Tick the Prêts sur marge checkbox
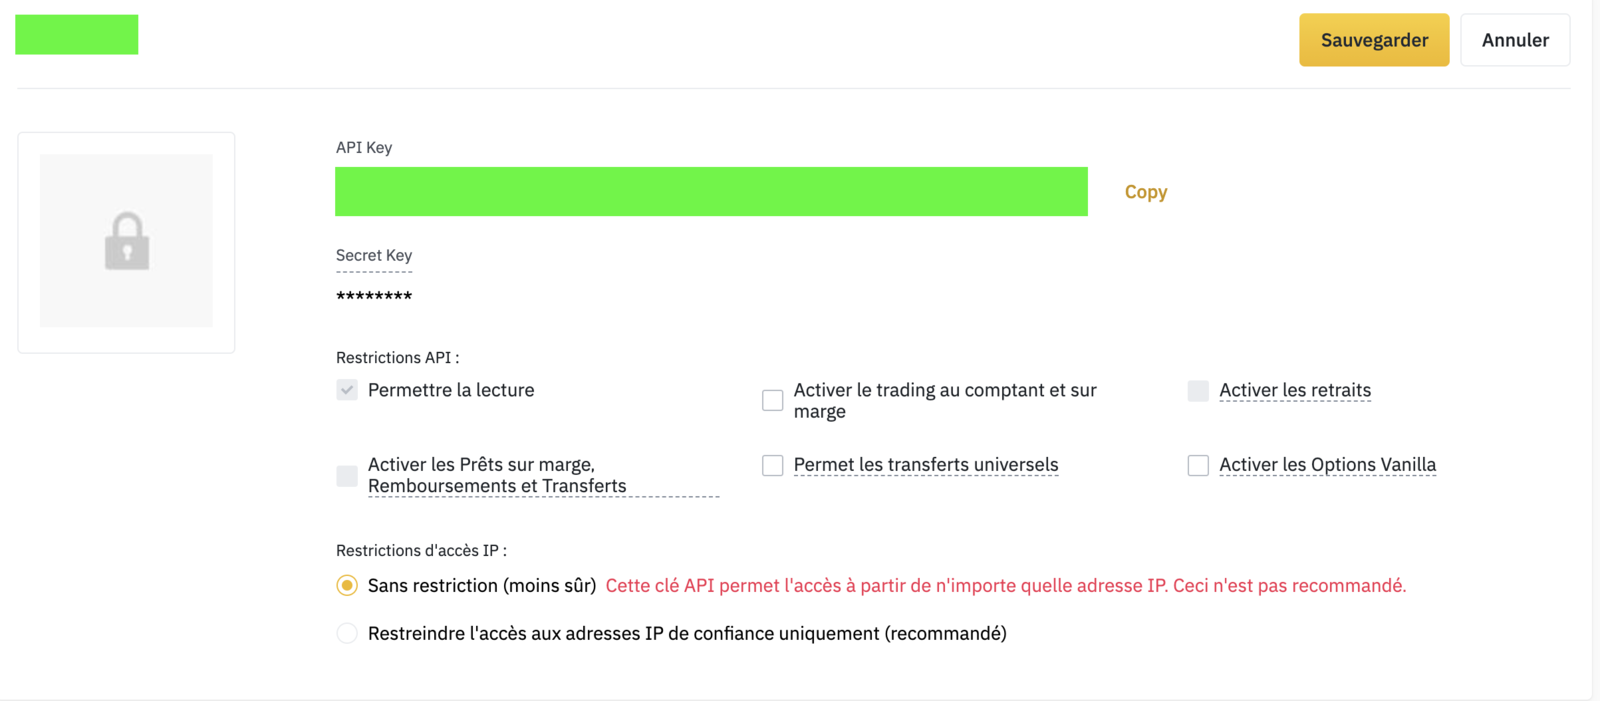This screenshot has height=701, width=1600. point(347,475)
